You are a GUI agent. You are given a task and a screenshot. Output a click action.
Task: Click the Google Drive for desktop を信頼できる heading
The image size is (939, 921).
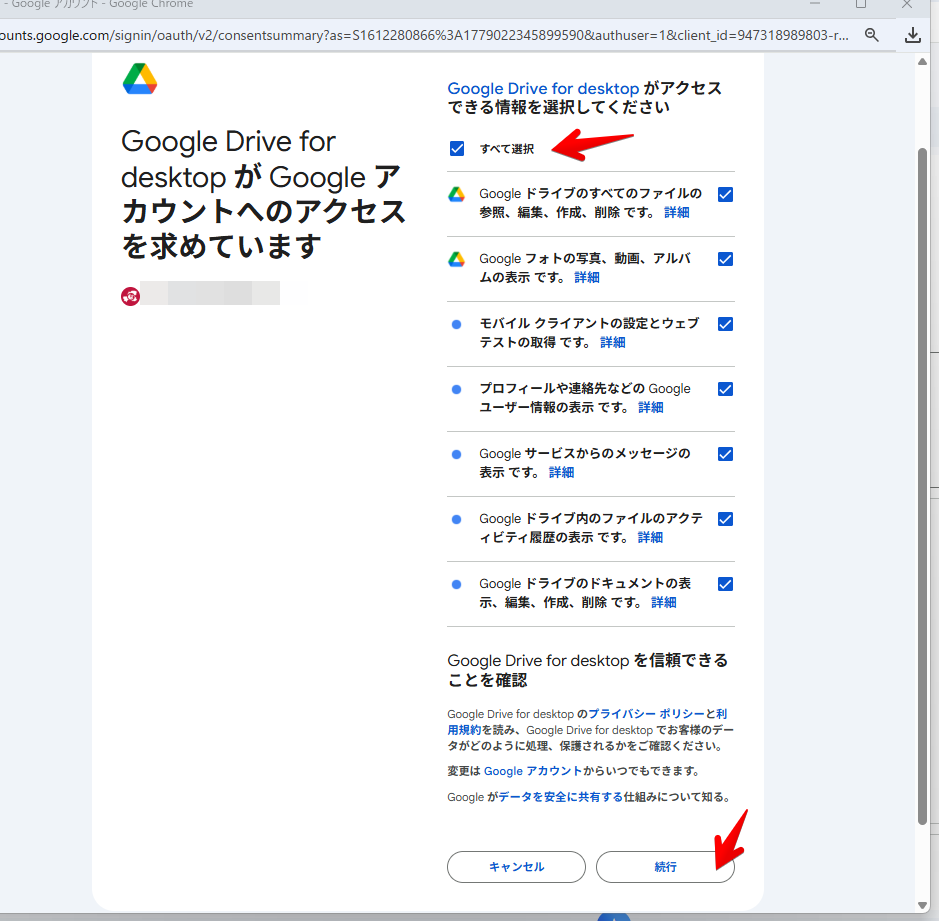587,669
